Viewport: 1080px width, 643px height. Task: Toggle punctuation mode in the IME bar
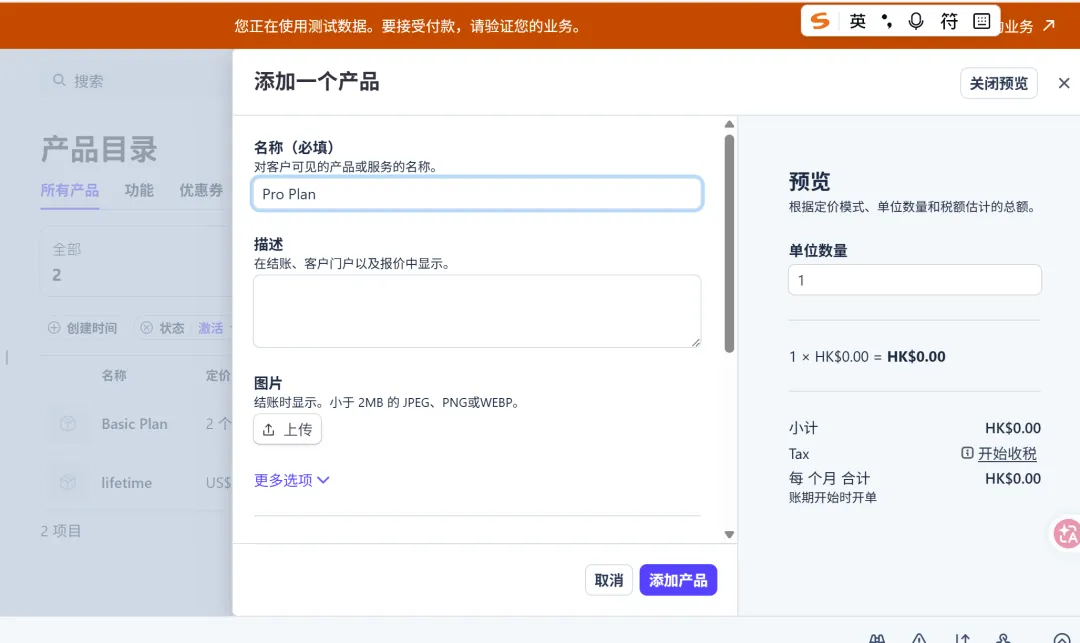click(x=886, y=21)
